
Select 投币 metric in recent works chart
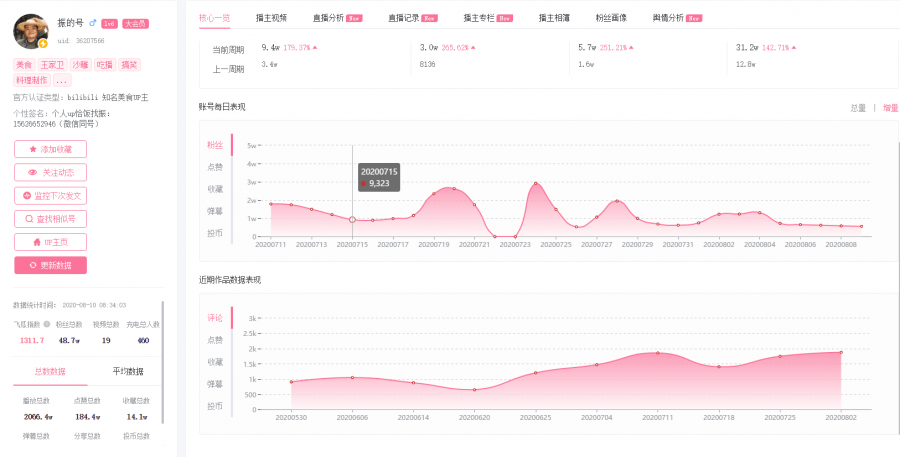(215, 406)
